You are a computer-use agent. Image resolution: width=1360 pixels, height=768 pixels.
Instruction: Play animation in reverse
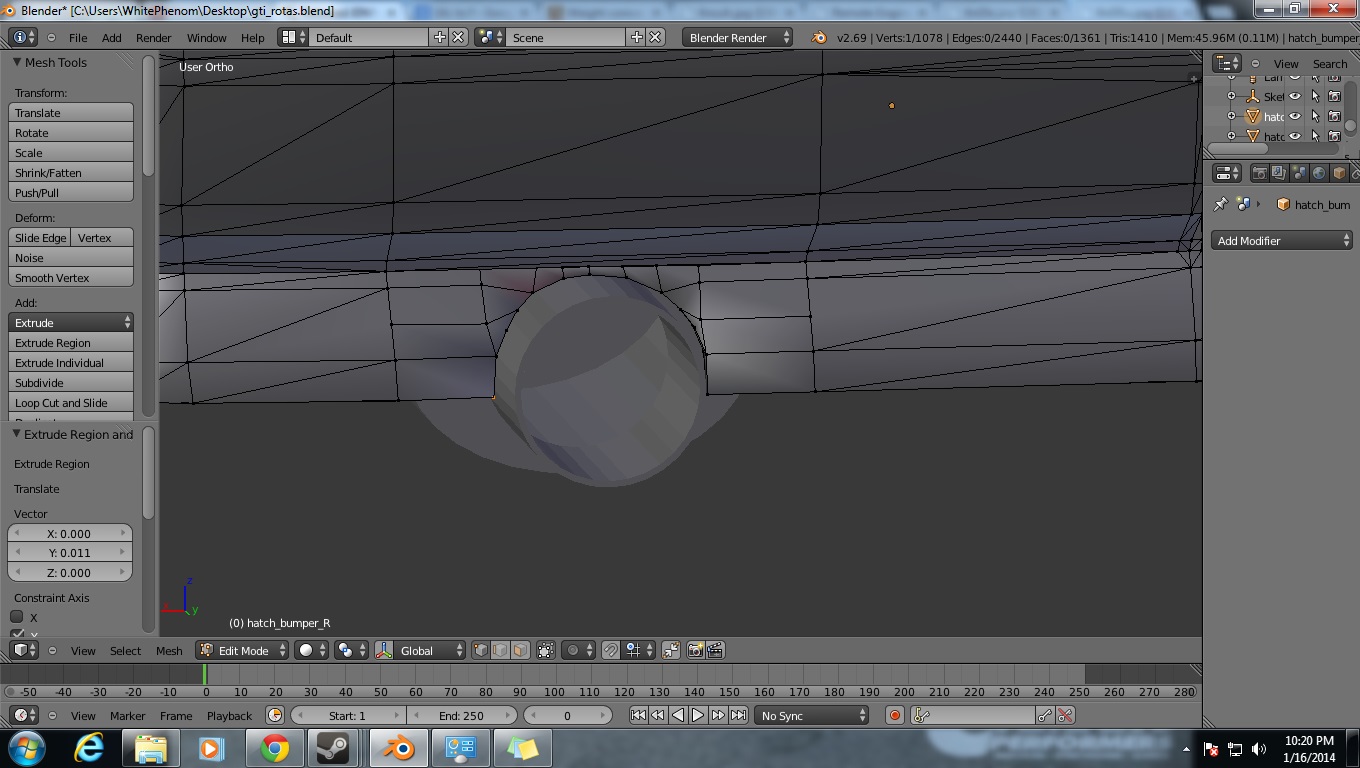[x=678, y=716]
